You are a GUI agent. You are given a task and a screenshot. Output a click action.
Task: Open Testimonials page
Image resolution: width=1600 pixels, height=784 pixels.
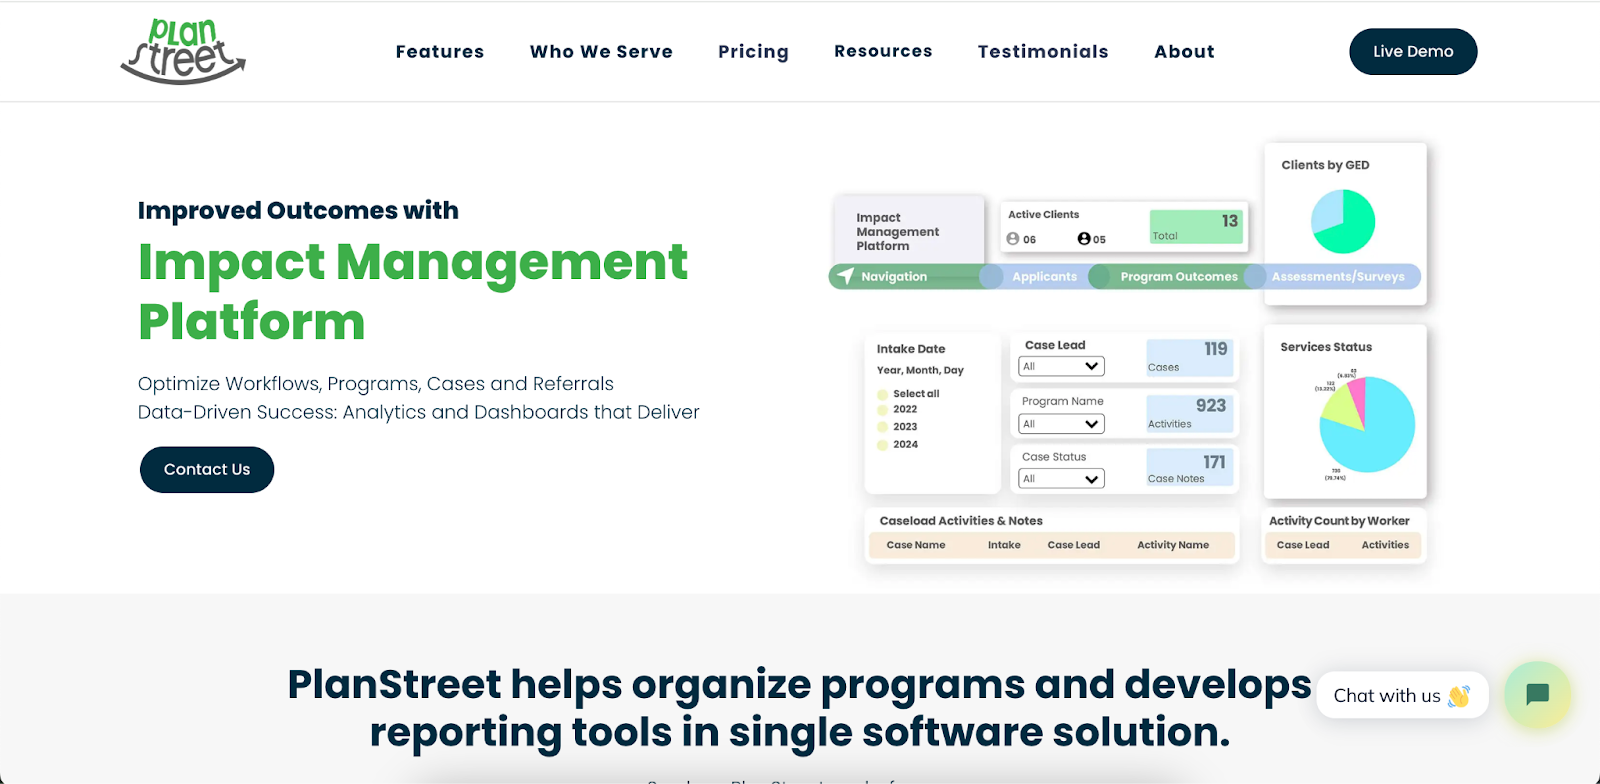click(1043, 51)
